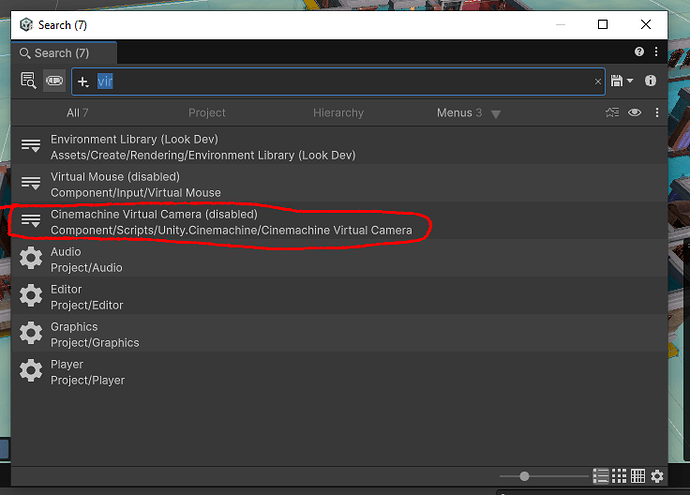The image size is (690, 495).
Task: Maximize the Search window
Action: pos(603,25)
